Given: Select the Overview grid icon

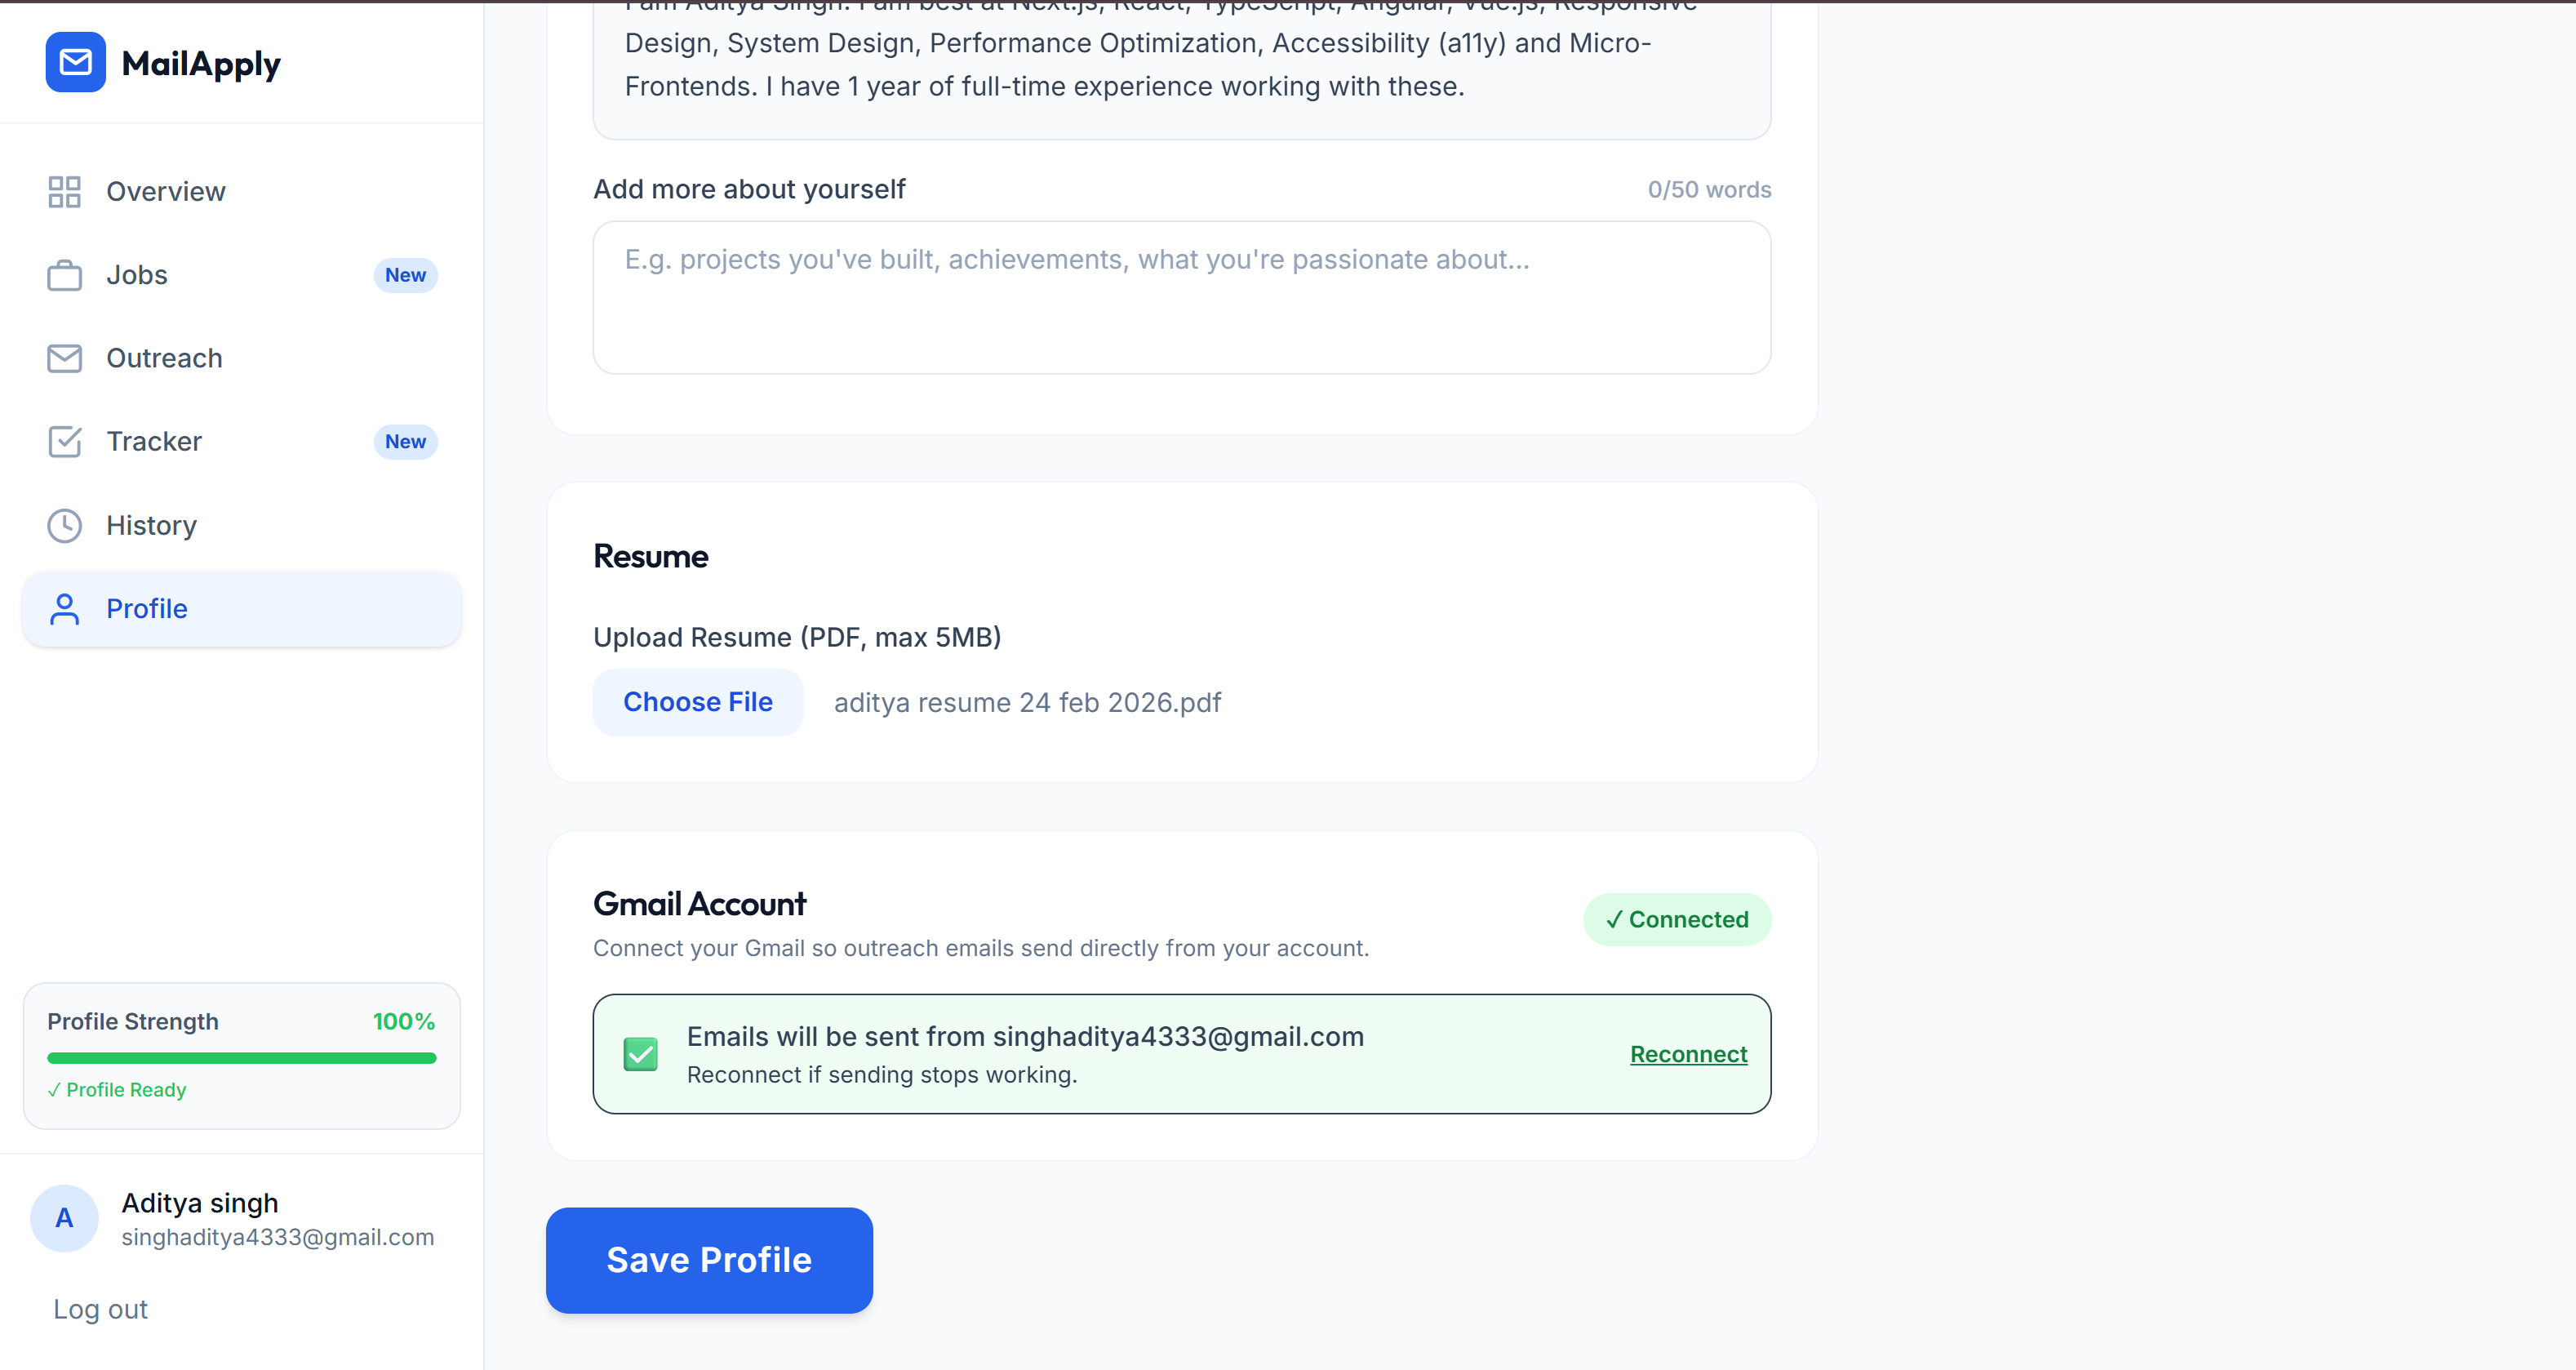Looking at the screenshot, I should 64,191.
